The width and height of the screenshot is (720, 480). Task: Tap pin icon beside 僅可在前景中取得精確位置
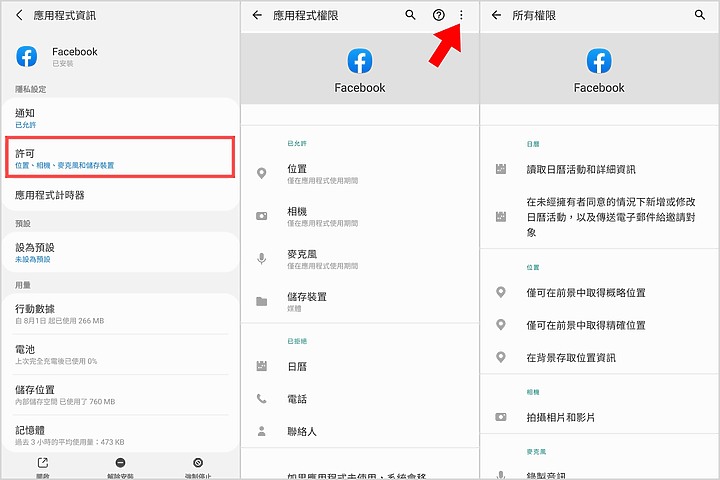[x=501, y=325]
